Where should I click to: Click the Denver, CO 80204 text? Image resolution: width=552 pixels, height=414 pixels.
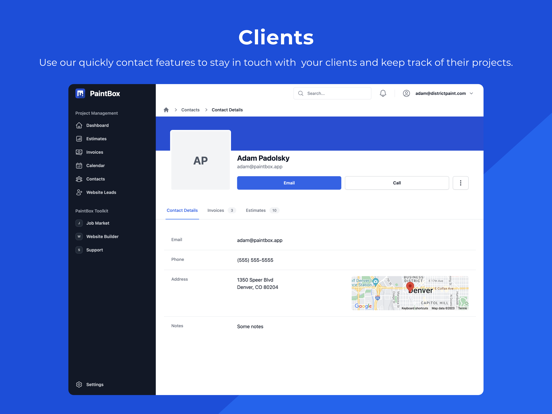pos(258,287)
